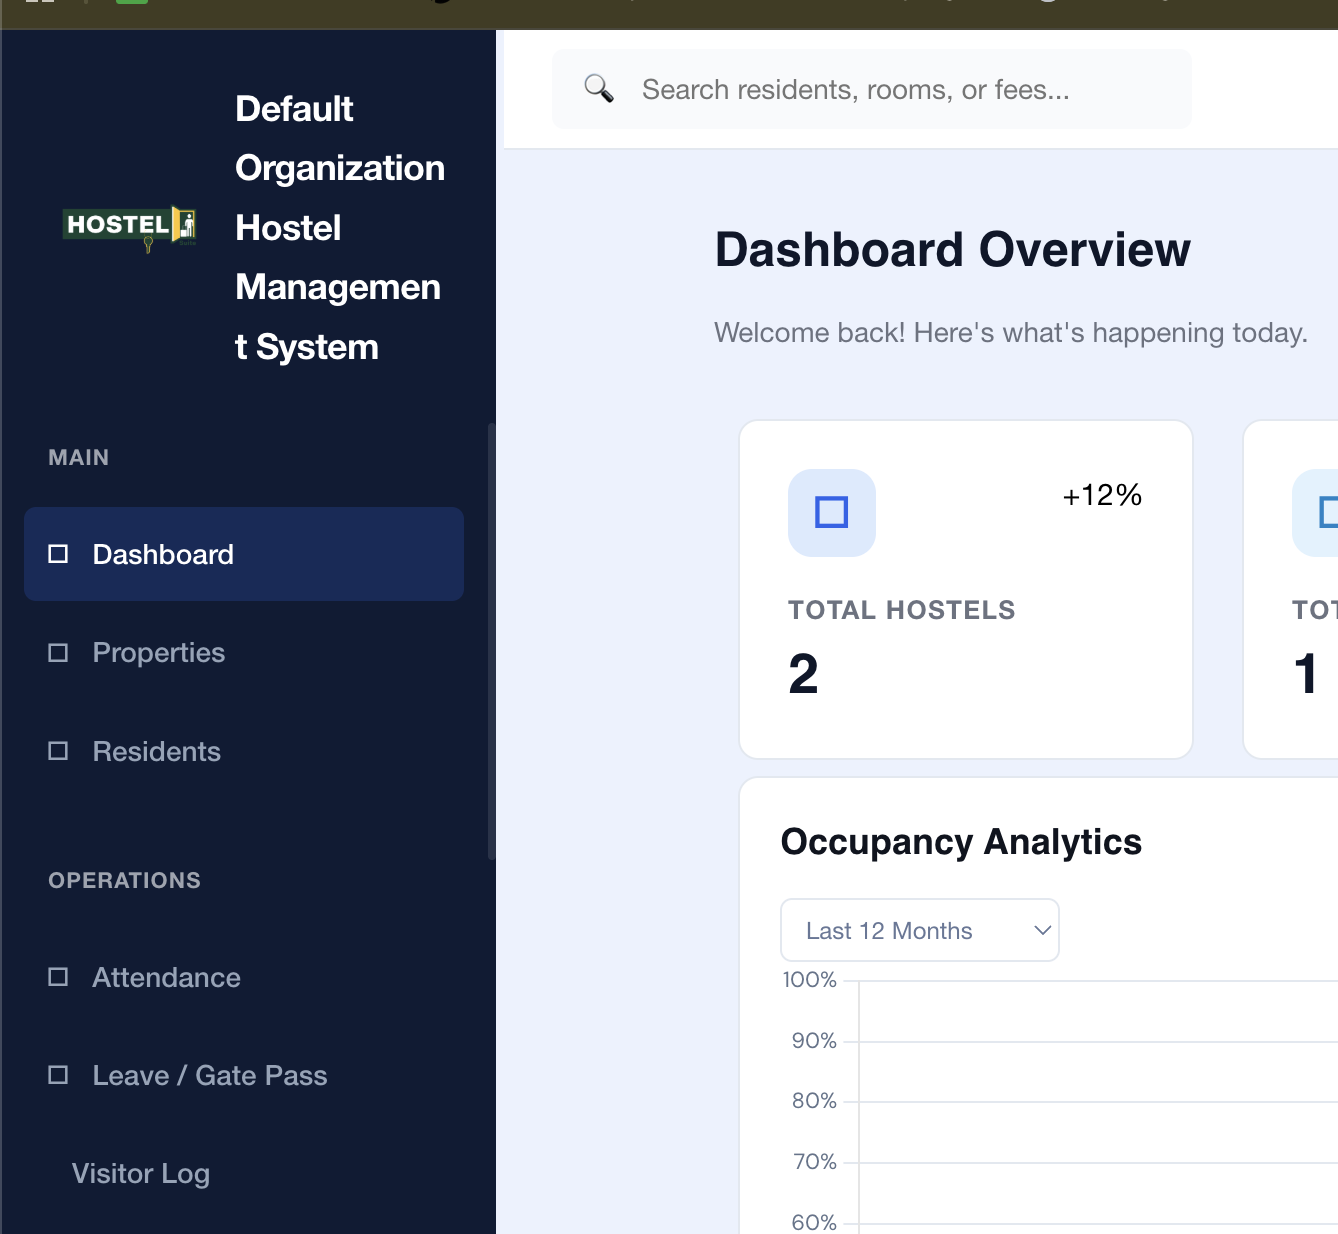Click the 70% axis label on the chart

click(814, 1162)
